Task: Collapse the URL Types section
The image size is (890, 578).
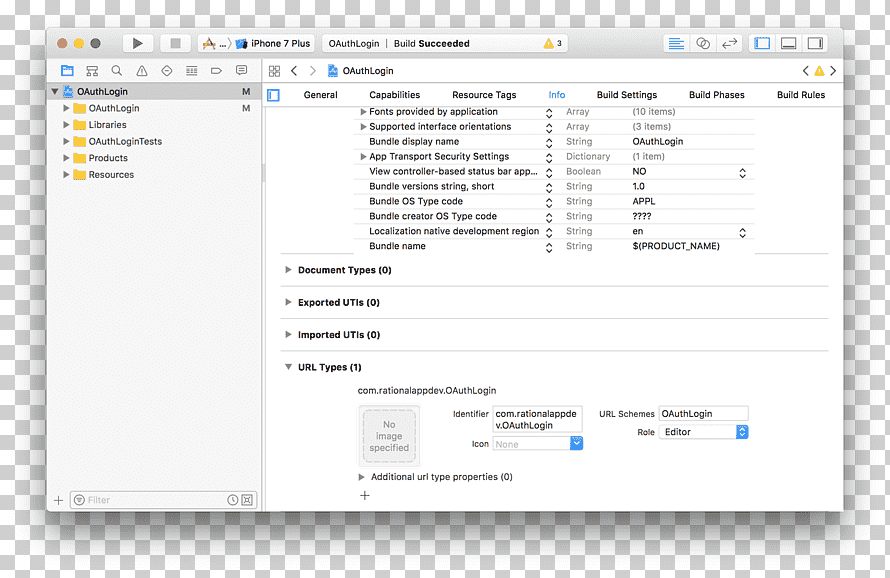Action: coord(288,367)
